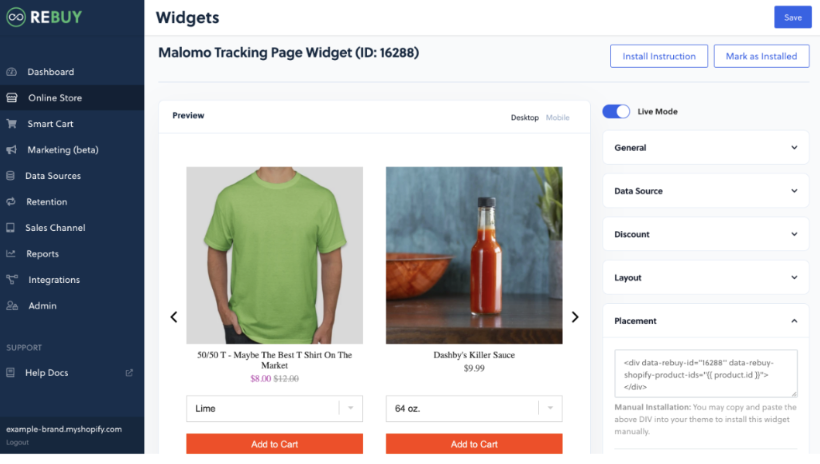Click the Integrations icon in sidebar
This screenshot has height=464, width=820.
click(x=12, y=280)
